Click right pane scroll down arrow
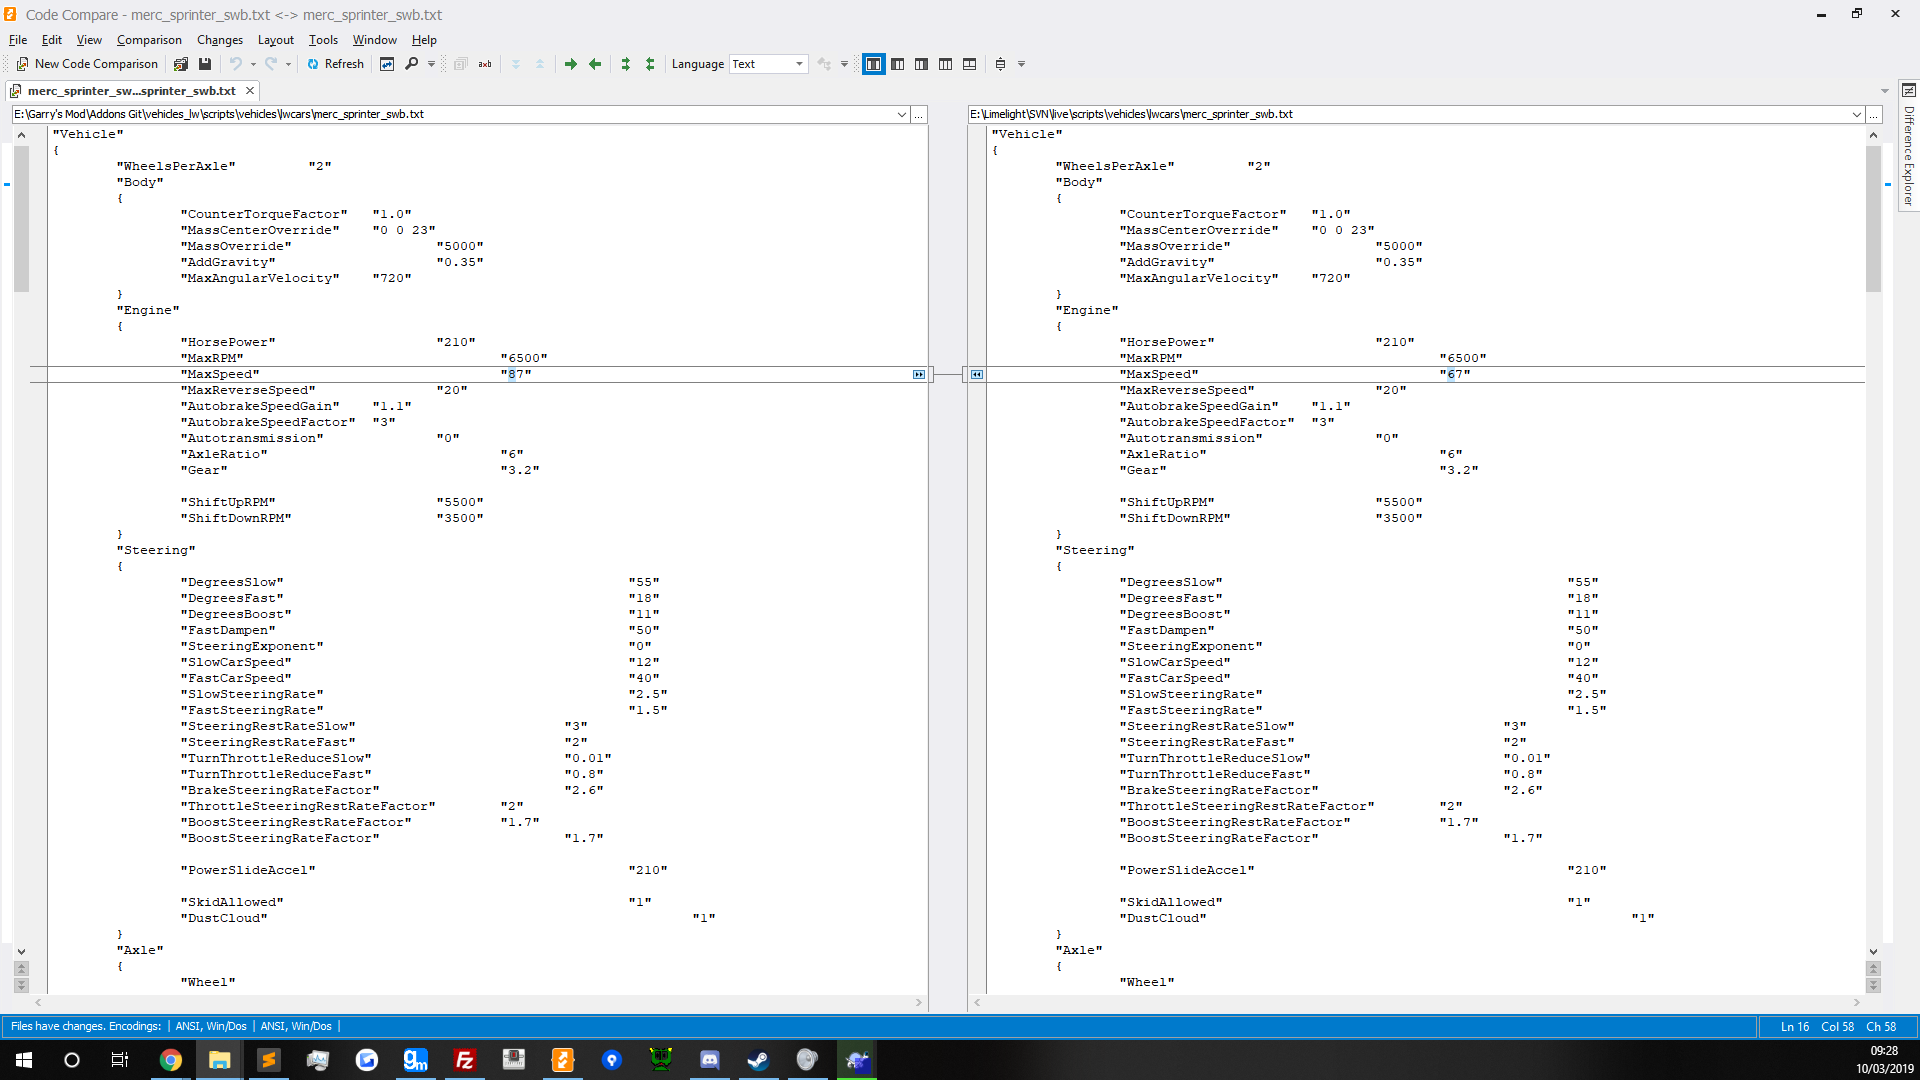 click(x=1874, y=952)
